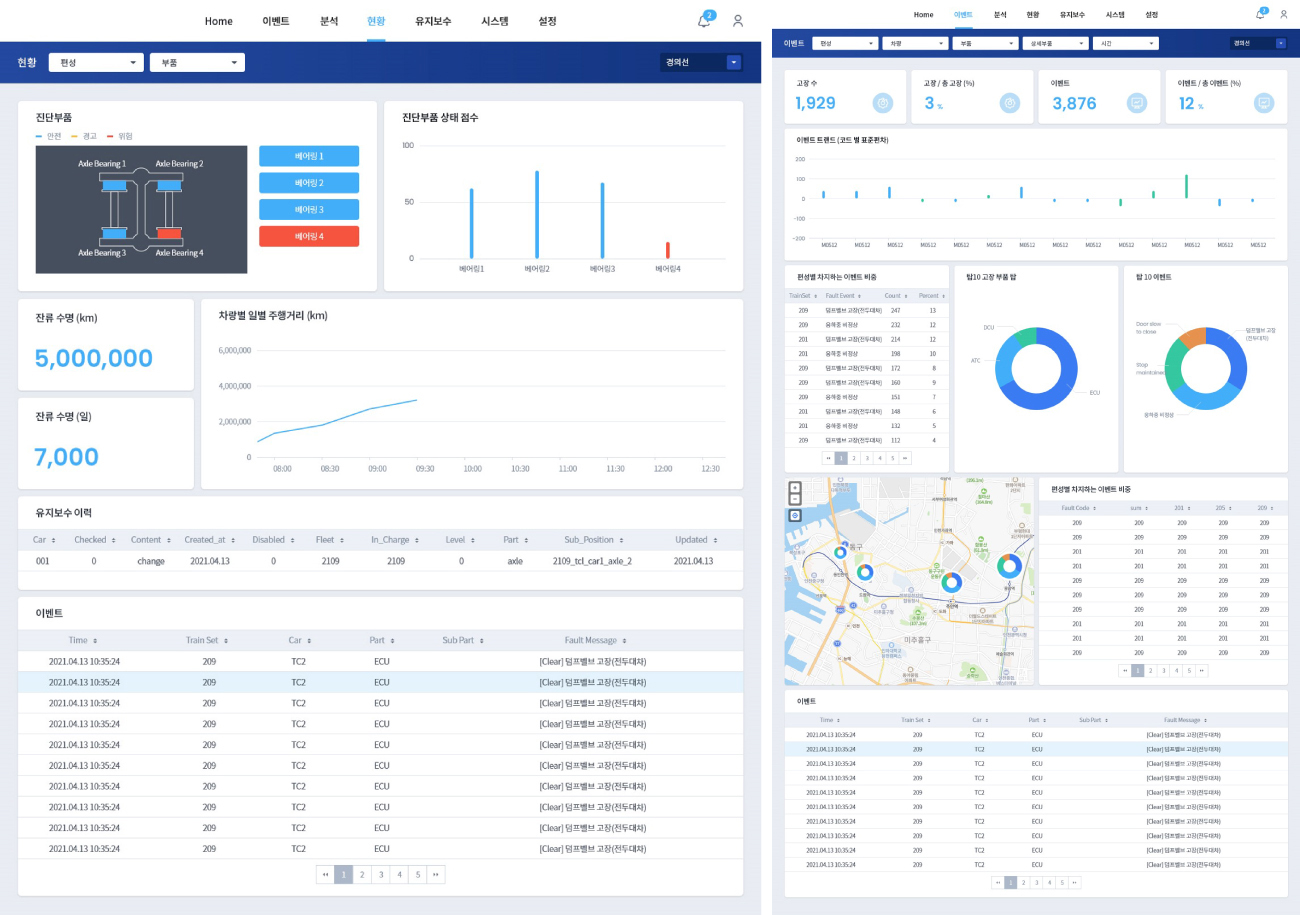Toggle the 위험 legend item in 진단부품
1300x915 pixels.
[119, 135]
